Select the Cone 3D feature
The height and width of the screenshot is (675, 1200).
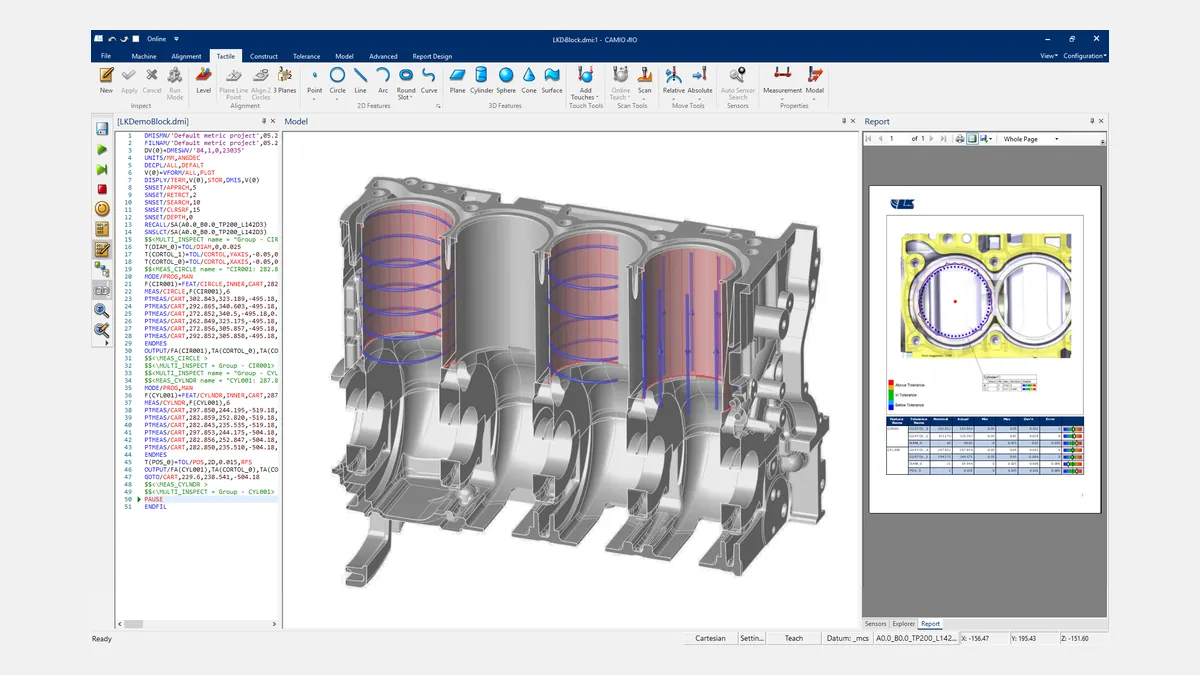pos(529,79)
